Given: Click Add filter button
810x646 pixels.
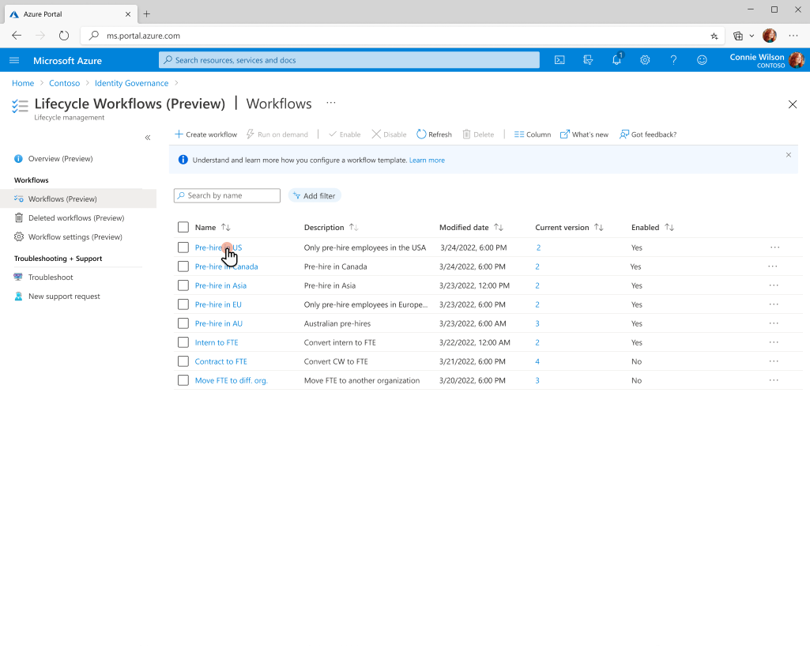Looking at the screenshot, I should coord(314,196).
